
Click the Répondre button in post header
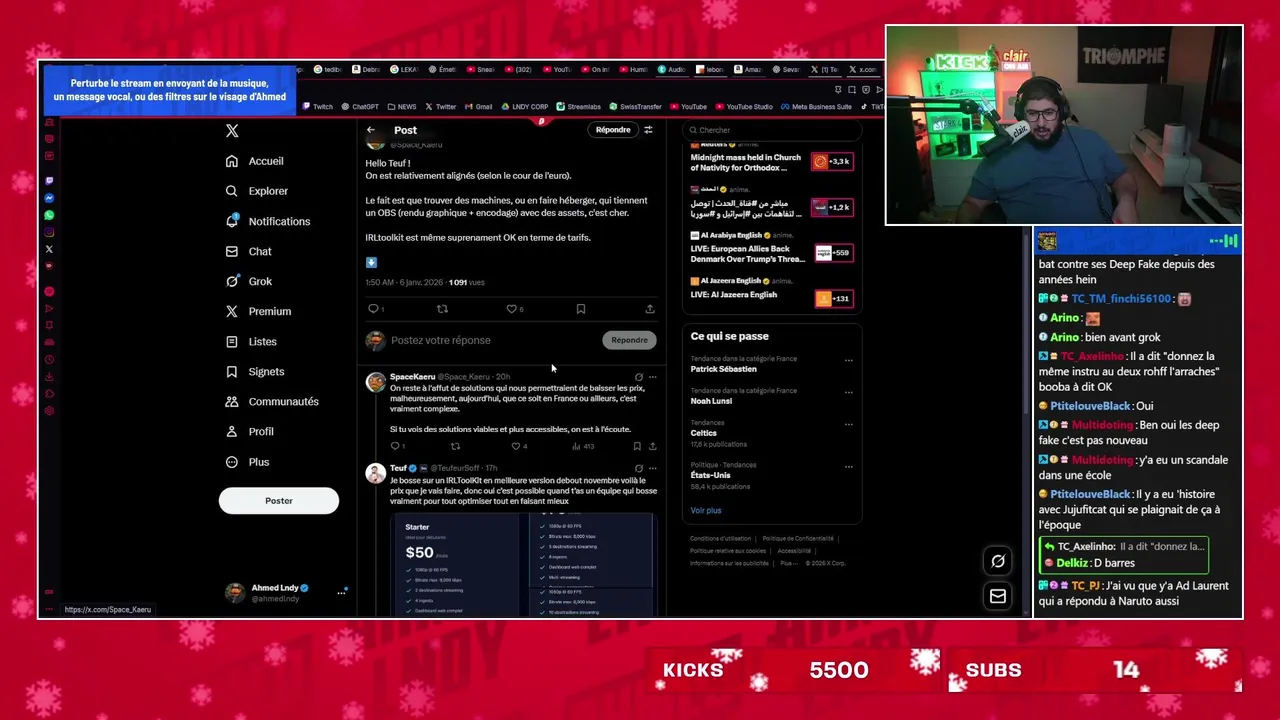tap(613, 130)
